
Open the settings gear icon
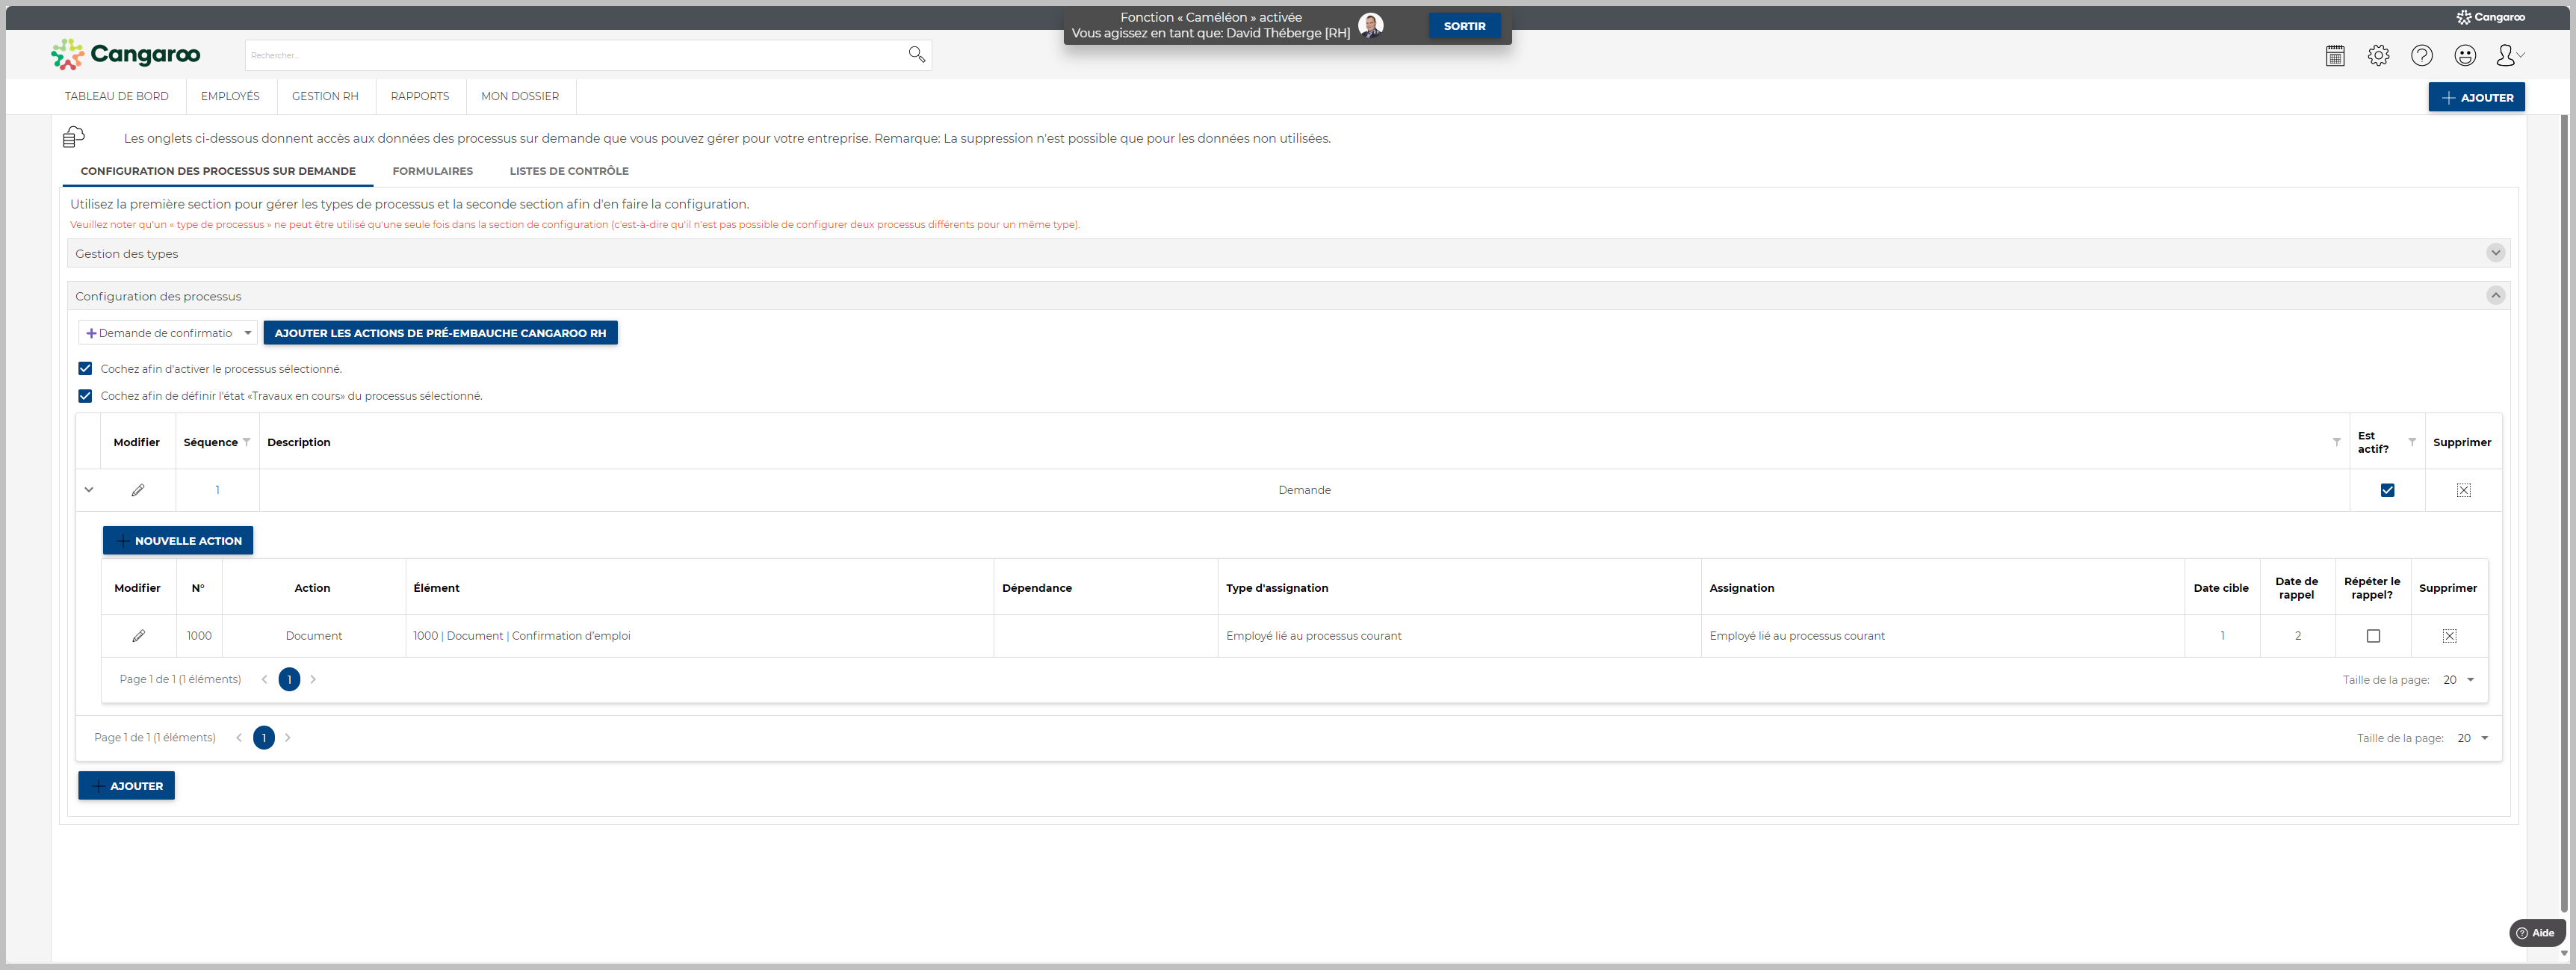pyautogui.click(x=2378, y=56)
